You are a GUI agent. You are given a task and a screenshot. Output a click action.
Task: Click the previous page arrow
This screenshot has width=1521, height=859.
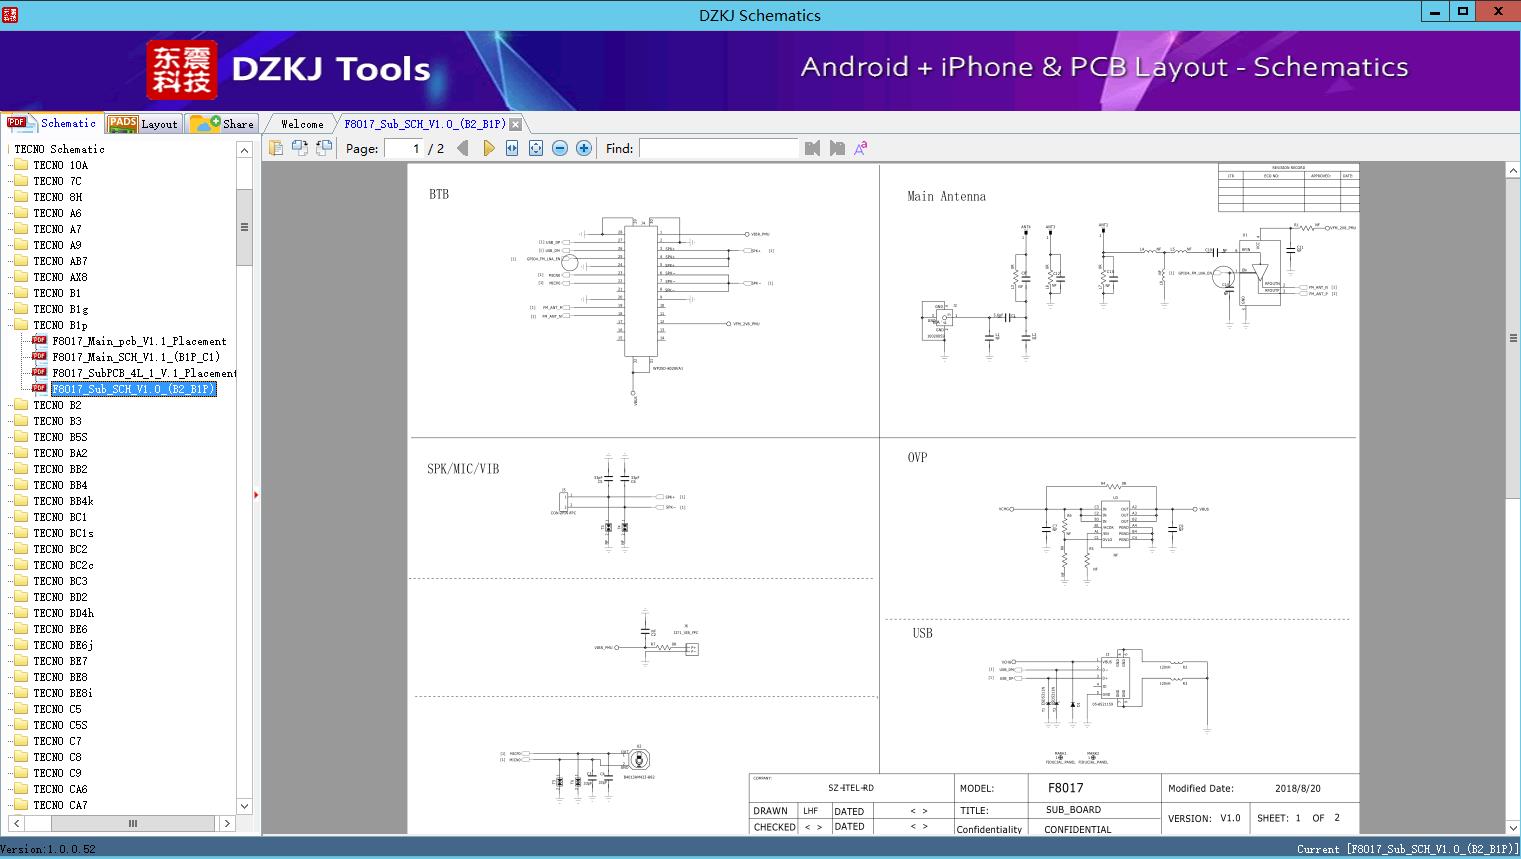click(462, 148)
